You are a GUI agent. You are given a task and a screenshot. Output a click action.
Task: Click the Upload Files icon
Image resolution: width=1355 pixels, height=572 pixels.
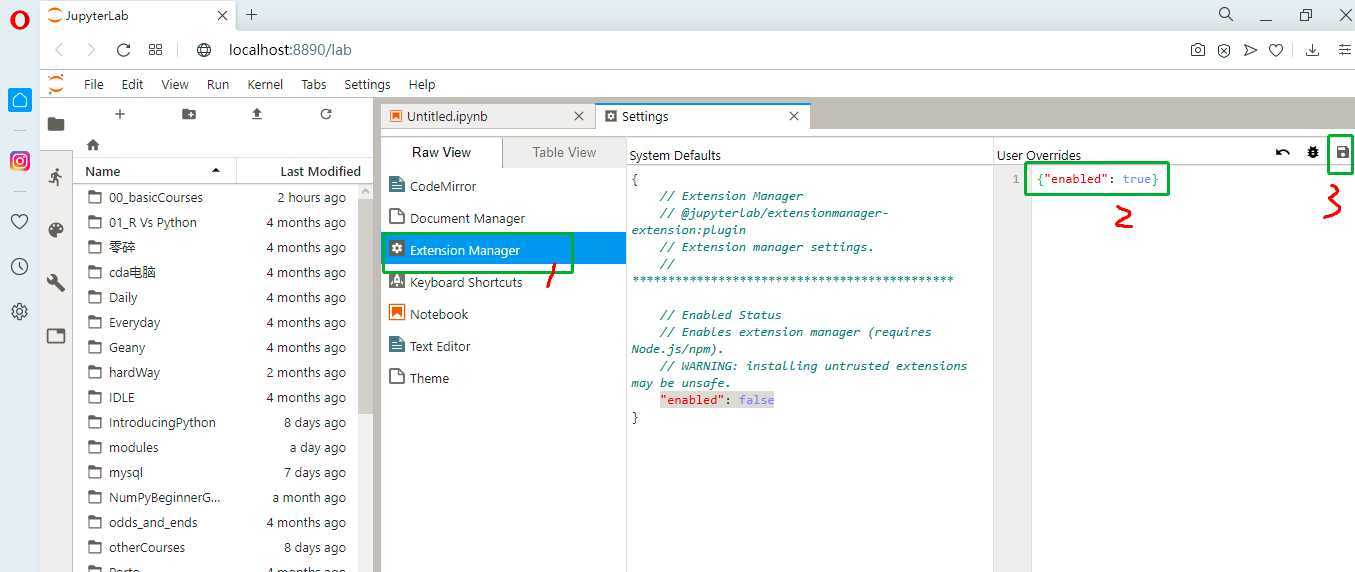(x=257, y=114)
